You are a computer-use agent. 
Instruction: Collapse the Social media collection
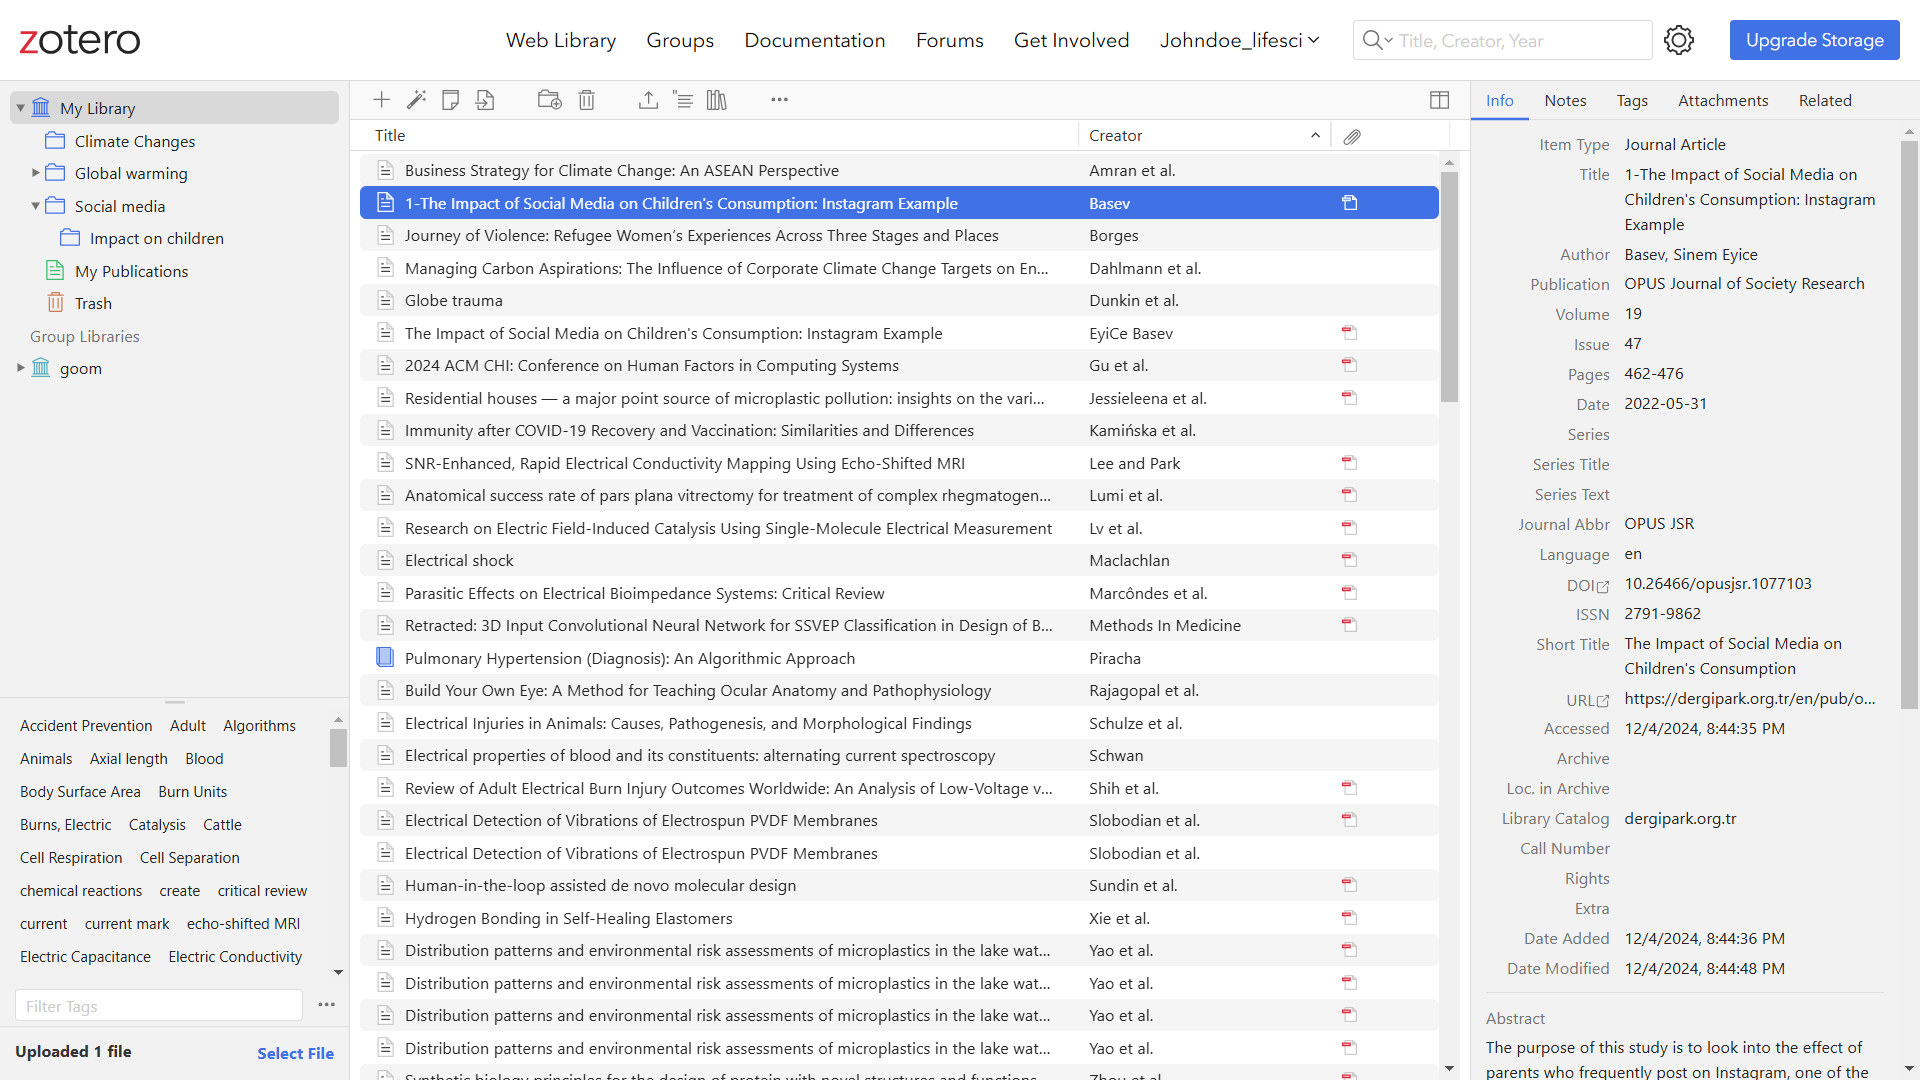coord(35,206)
